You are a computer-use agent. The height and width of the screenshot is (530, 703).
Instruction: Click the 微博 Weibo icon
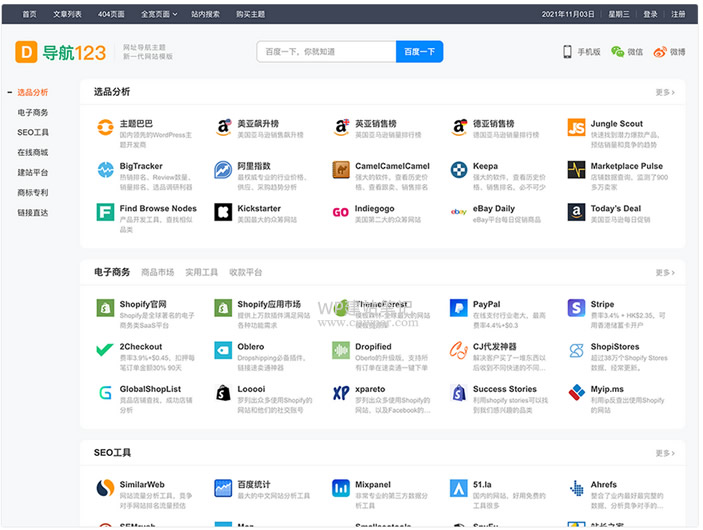click(660, 52)
